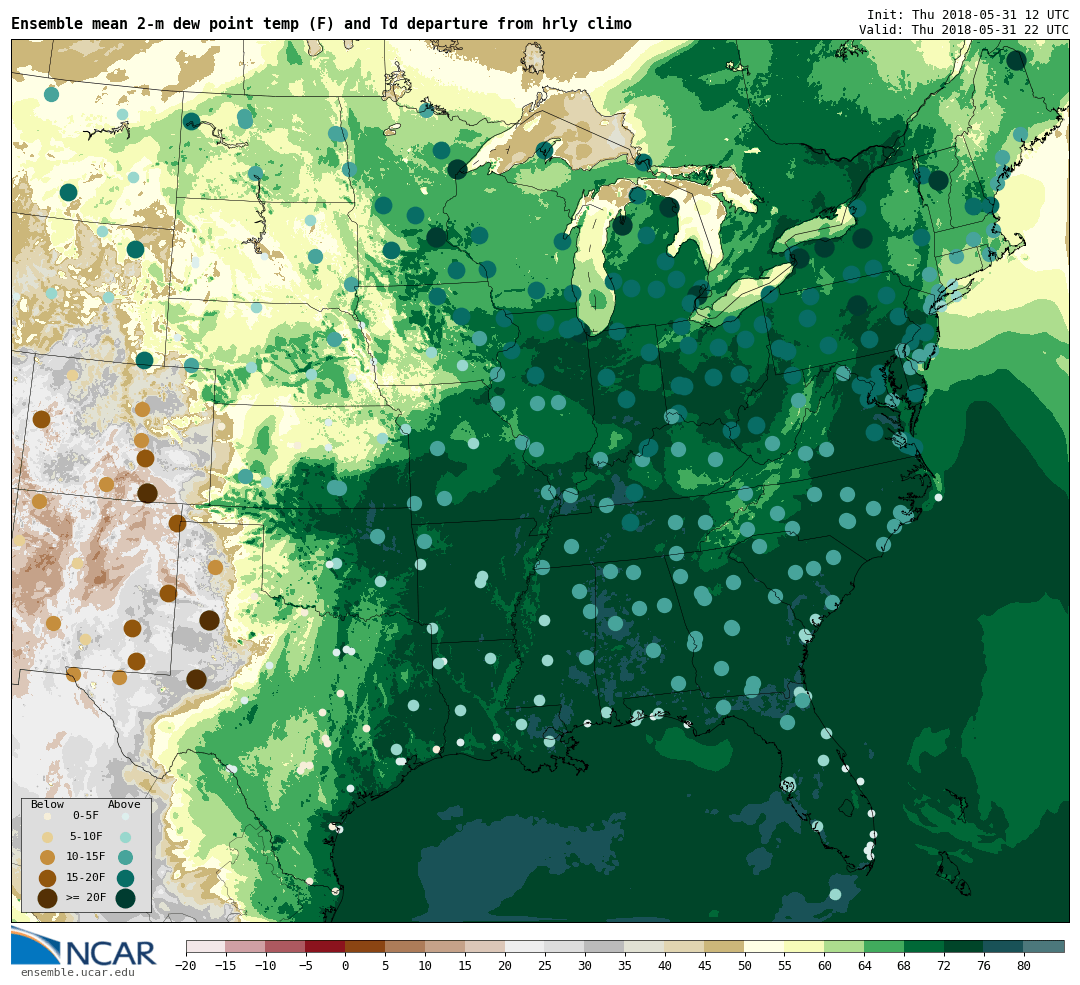The image size is (1080, 985).
Task: Click the '35' colorbar tick label
Action: pyautogui.click(x=625, y=966)
